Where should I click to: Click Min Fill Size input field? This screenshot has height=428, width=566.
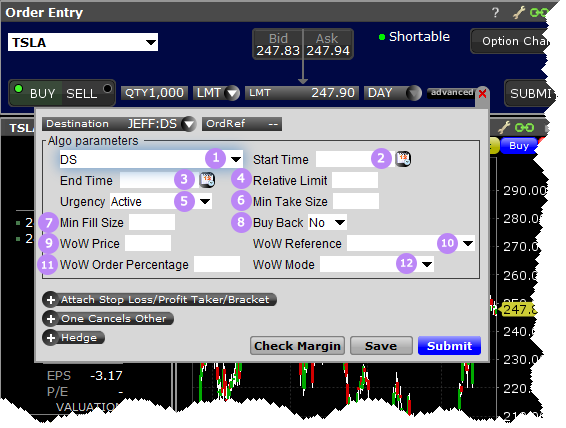coord(152,222)
